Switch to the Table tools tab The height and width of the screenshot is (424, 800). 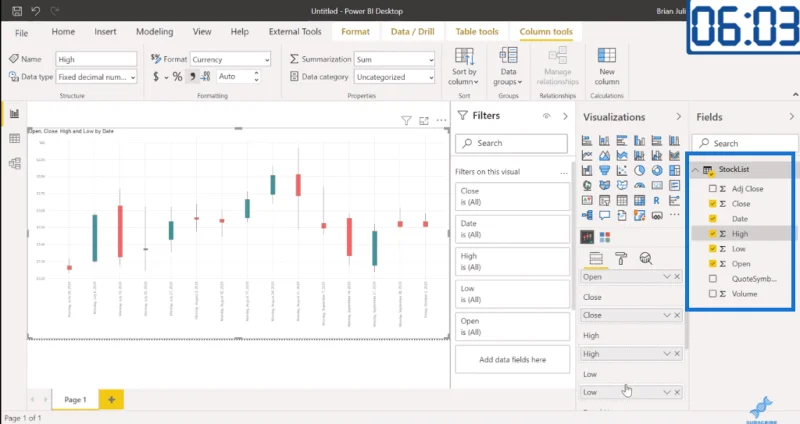(477, 32)
